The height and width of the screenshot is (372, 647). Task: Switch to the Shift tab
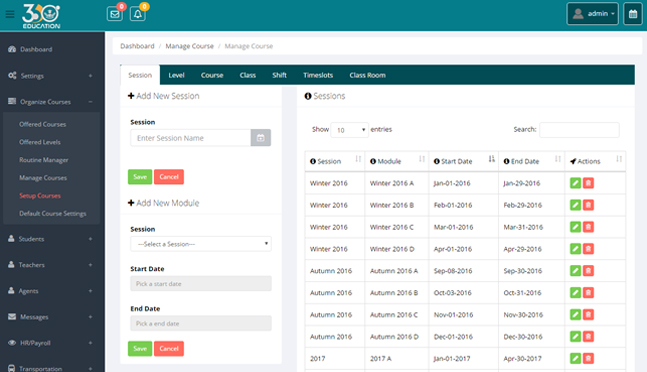coord(279,75)
